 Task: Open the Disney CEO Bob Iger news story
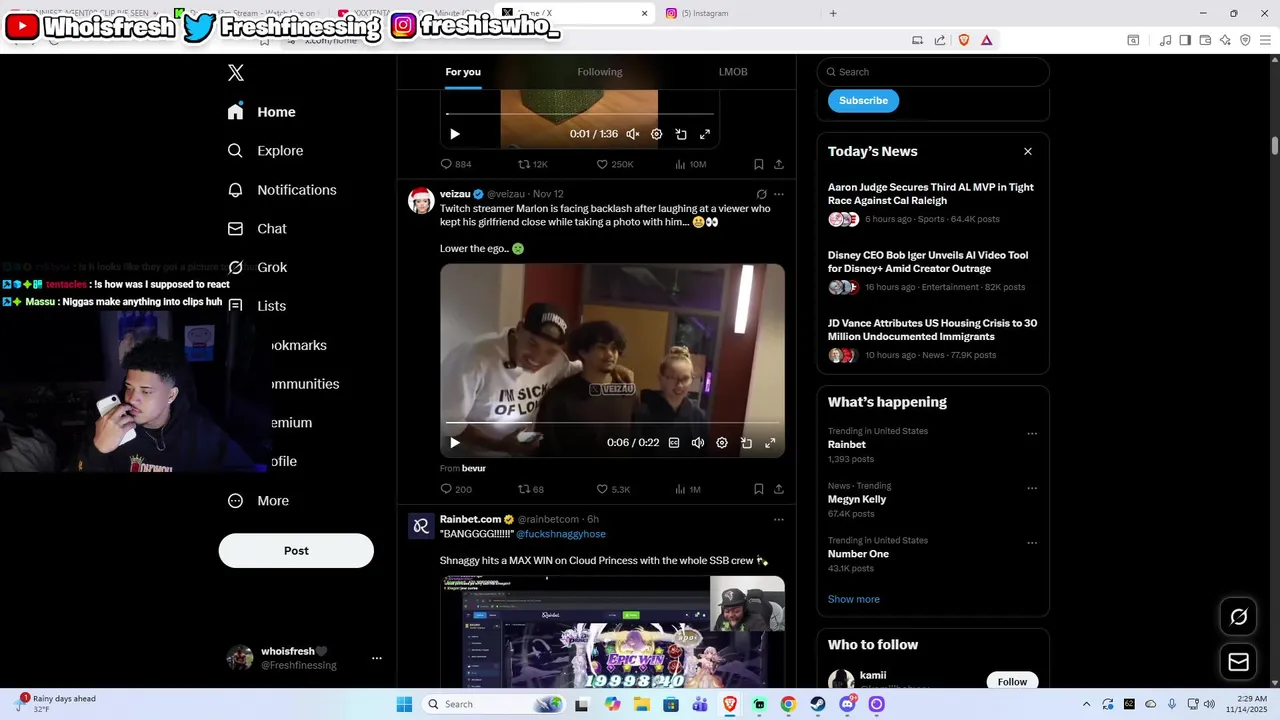(x=931, y=271)
